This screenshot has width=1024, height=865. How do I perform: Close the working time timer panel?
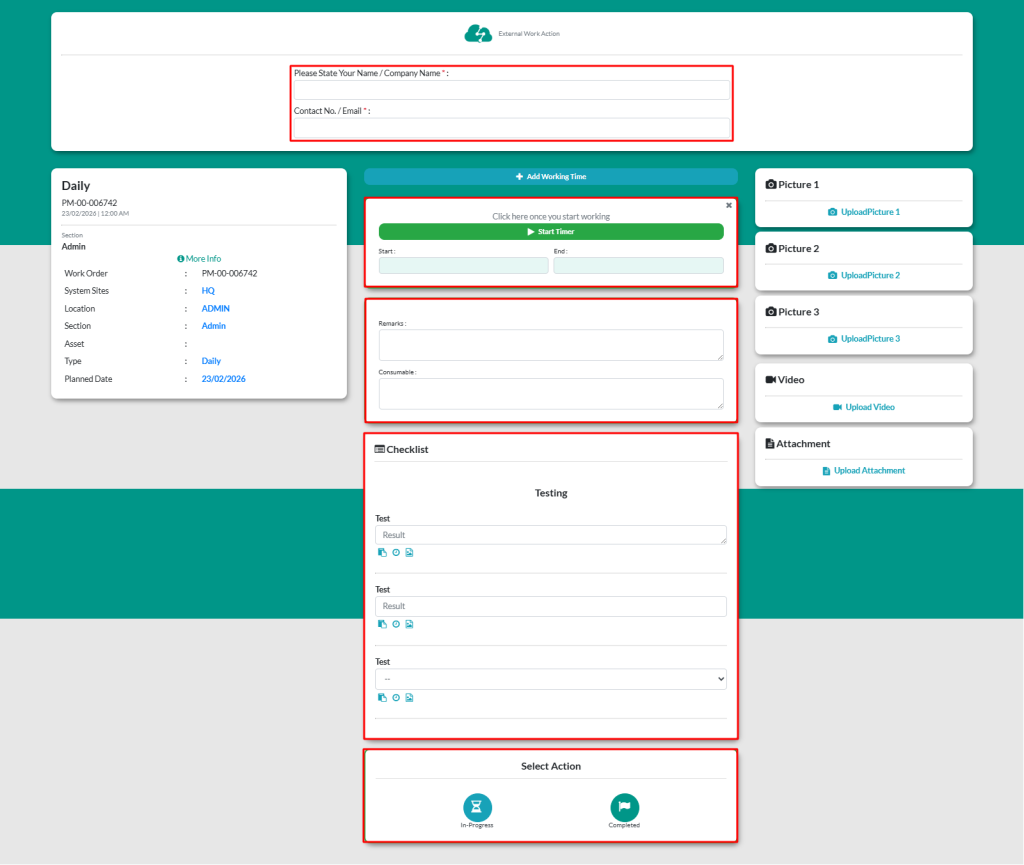tap(729, 205)
